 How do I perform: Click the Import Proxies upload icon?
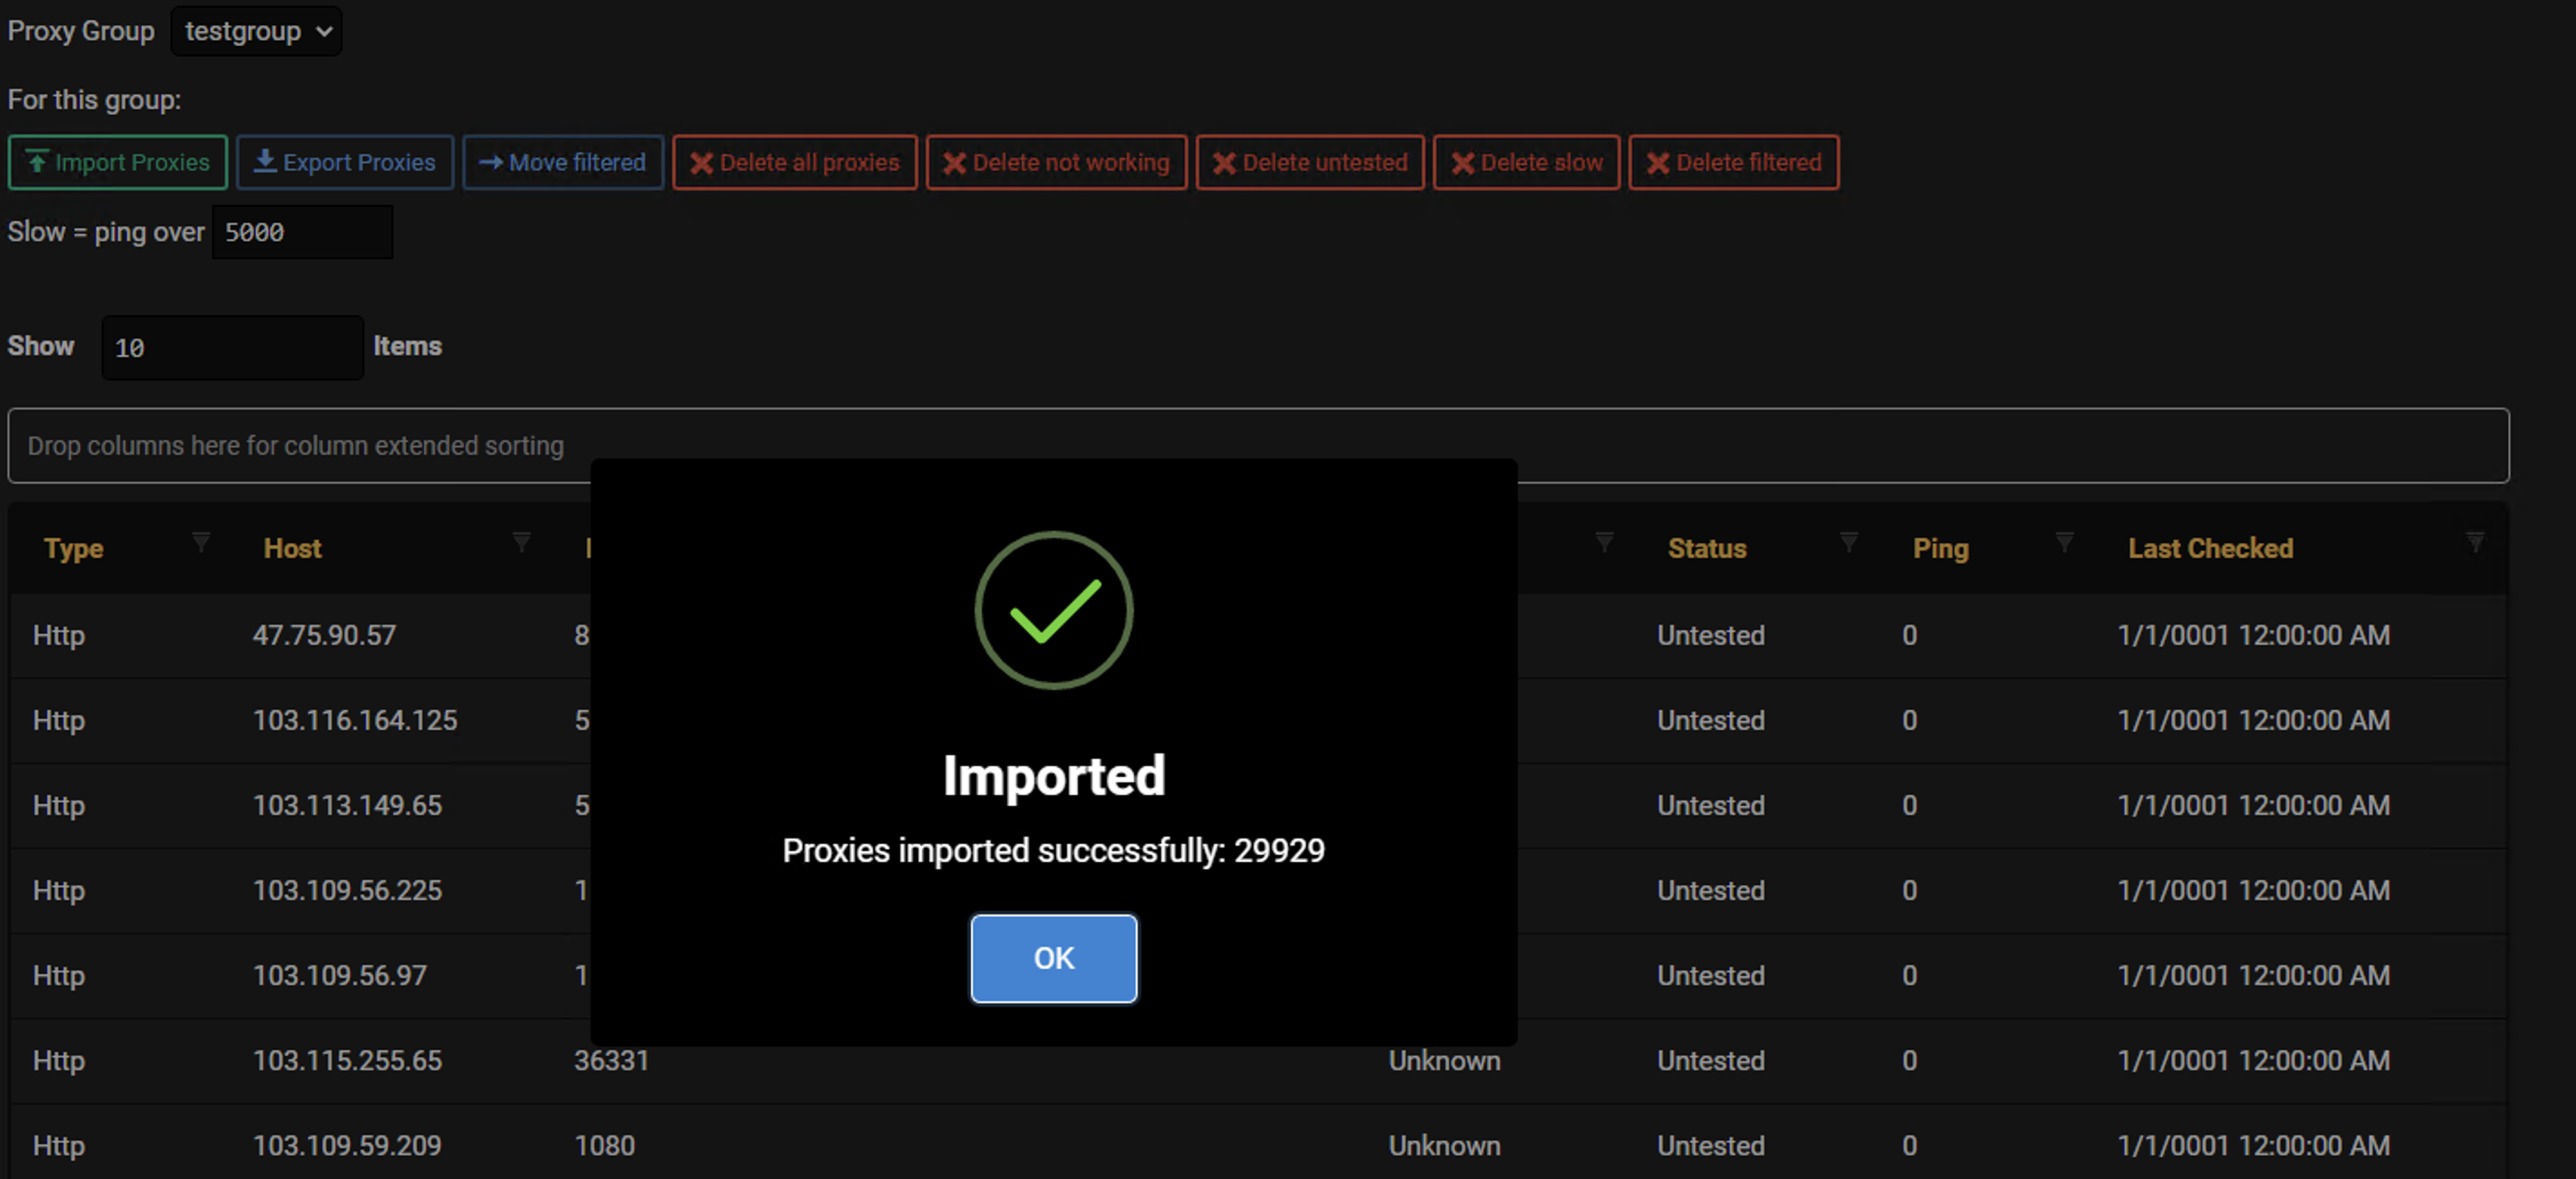(x=36, y=162)
